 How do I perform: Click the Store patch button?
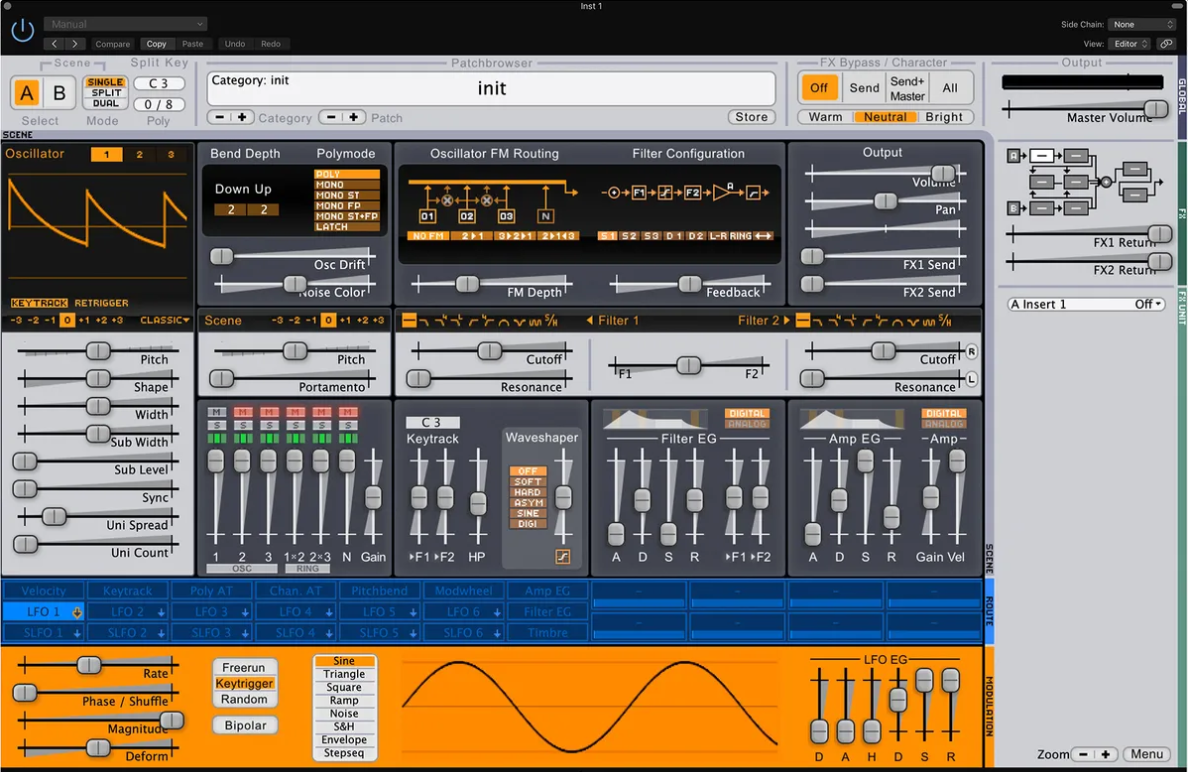click(x=751, y=117)
